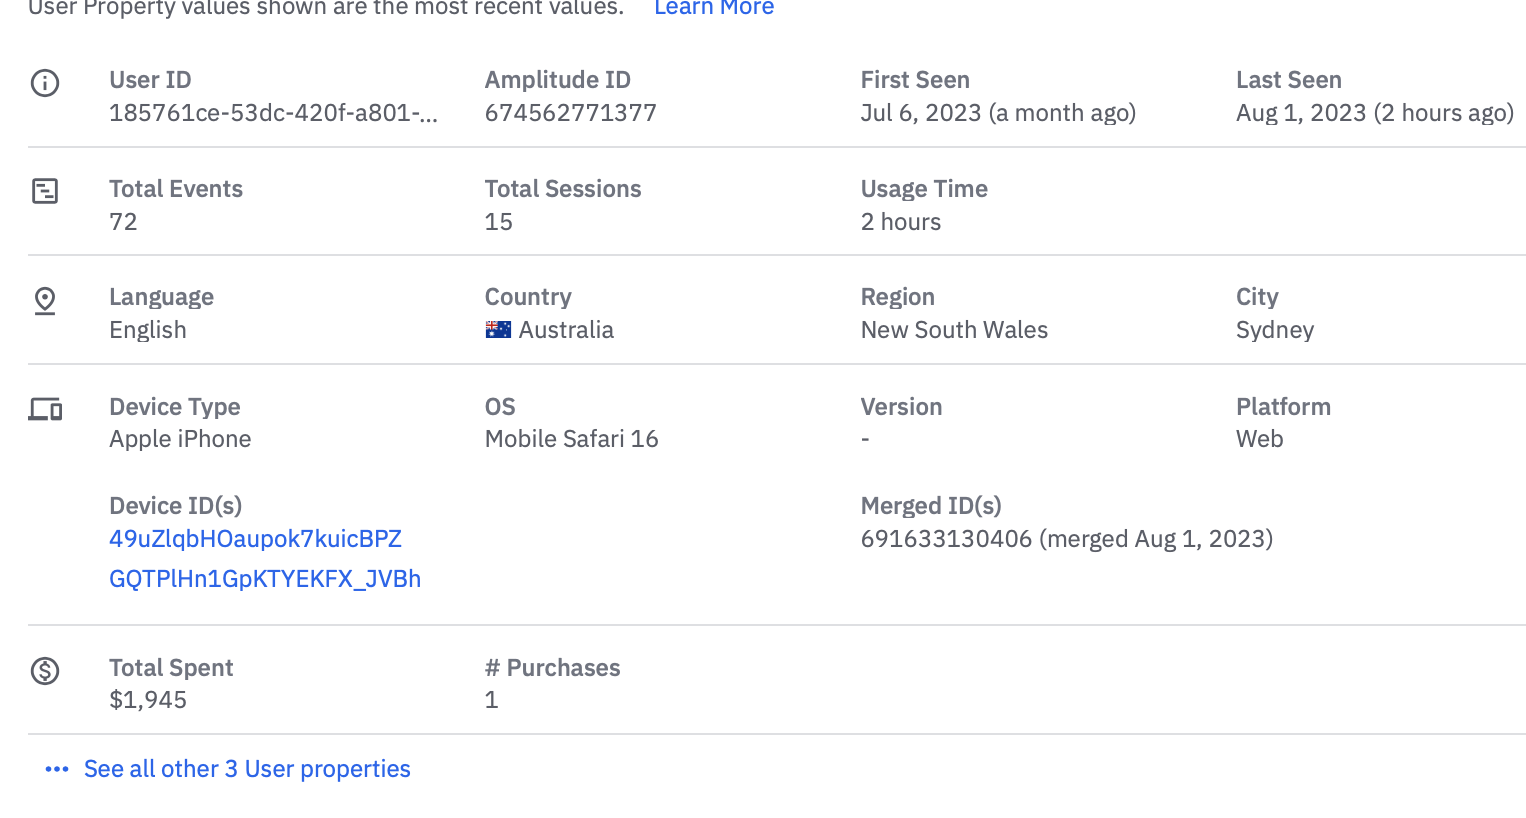Click the Australia flag icon

pos(498,330)
